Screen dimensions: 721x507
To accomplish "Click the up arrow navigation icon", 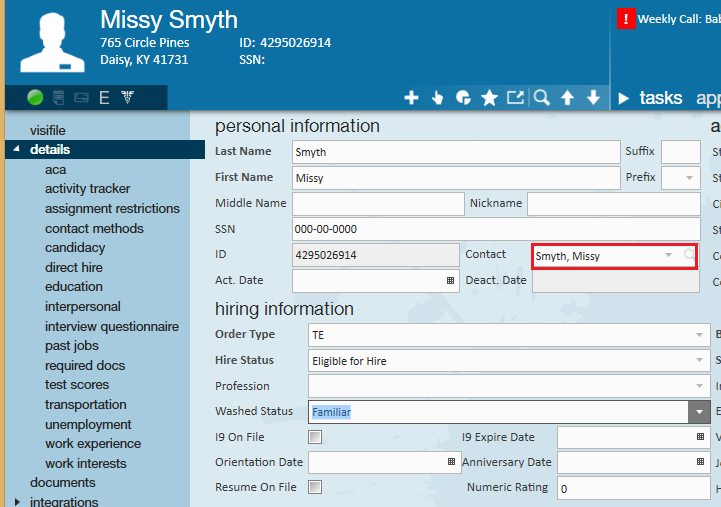I will coord(567,98).
